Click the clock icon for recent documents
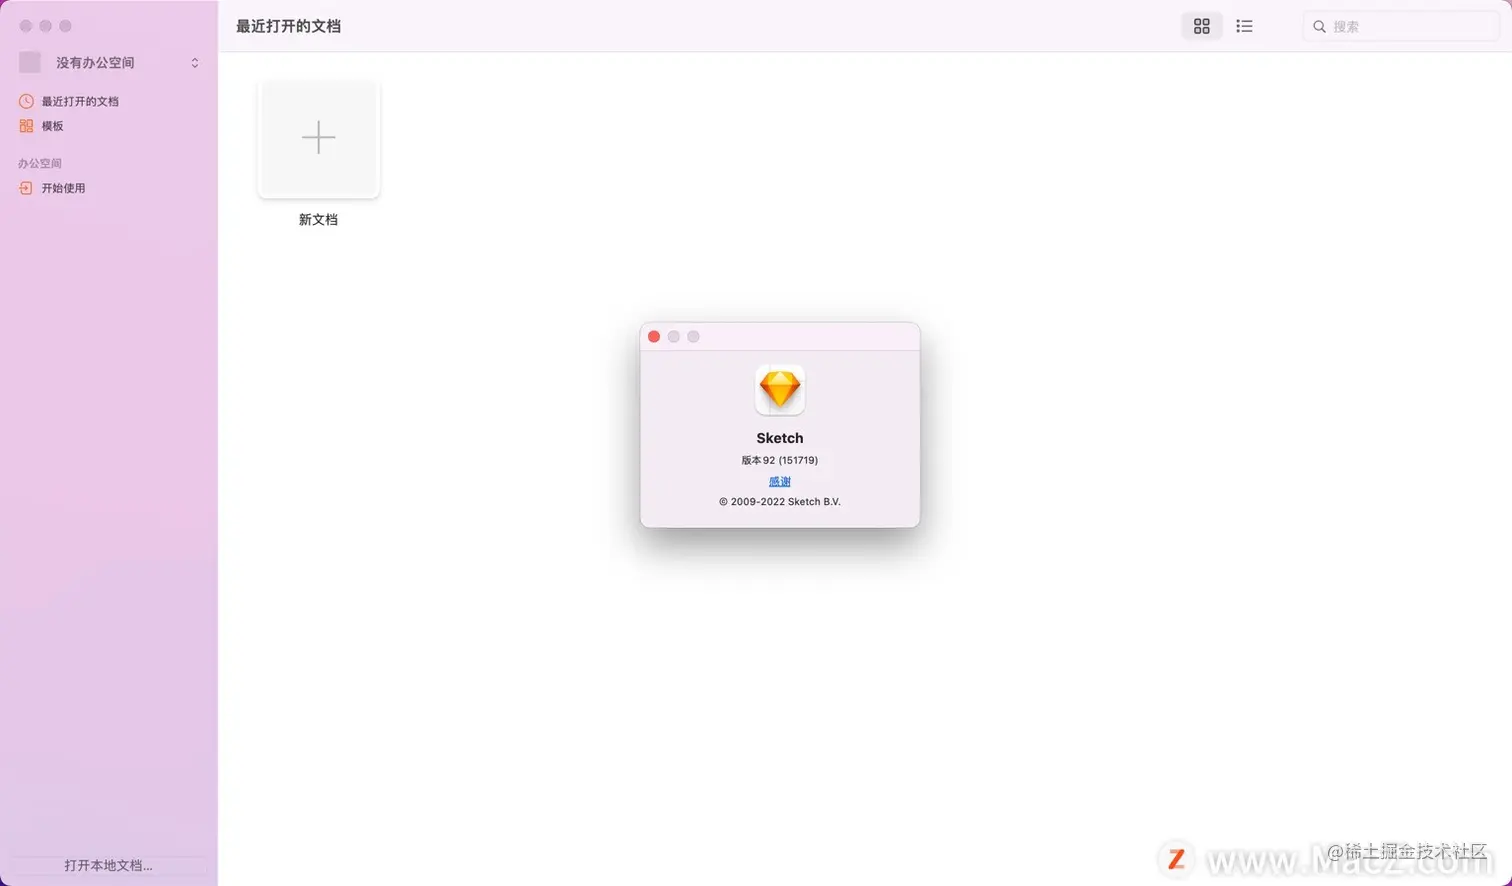 coord(26,101)
